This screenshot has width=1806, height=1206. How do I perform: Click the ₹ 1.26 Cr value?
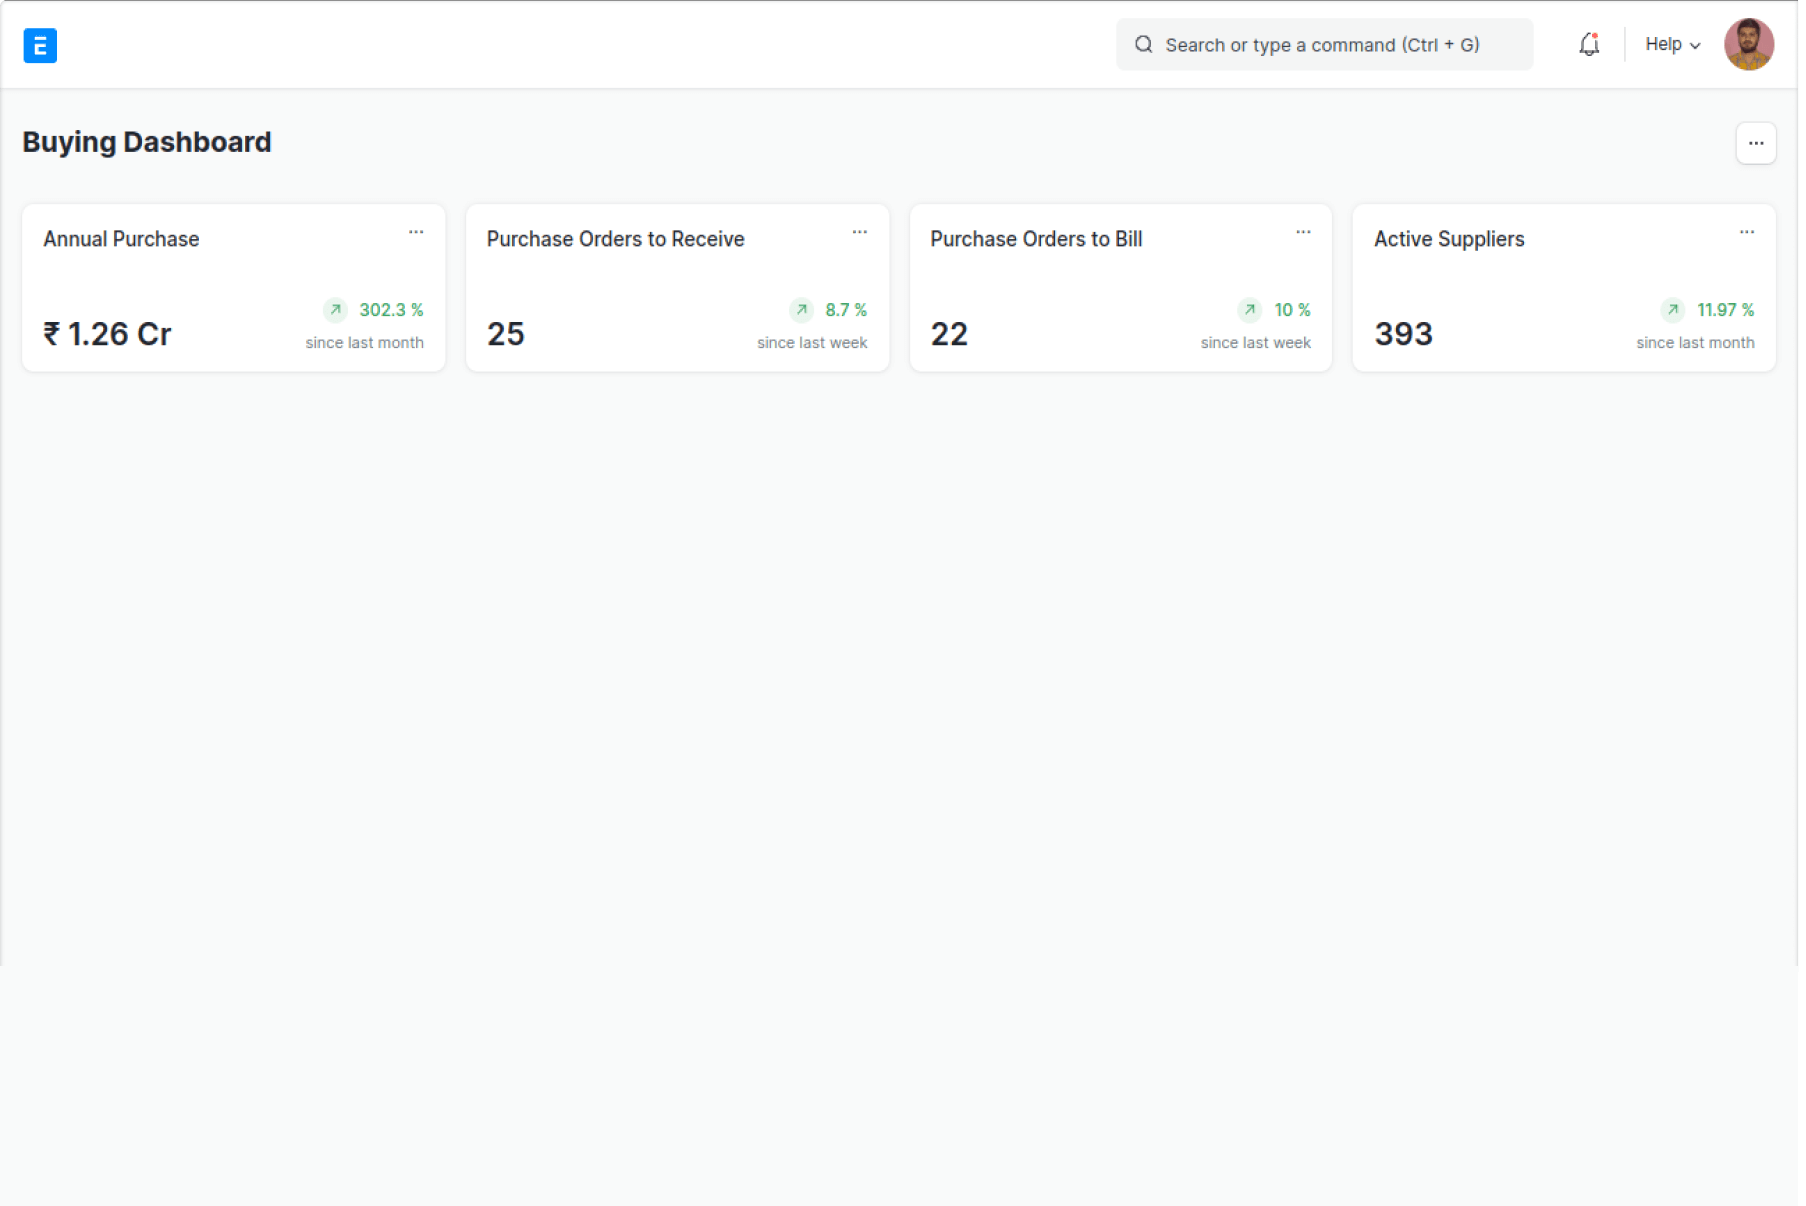coord(108,335)
